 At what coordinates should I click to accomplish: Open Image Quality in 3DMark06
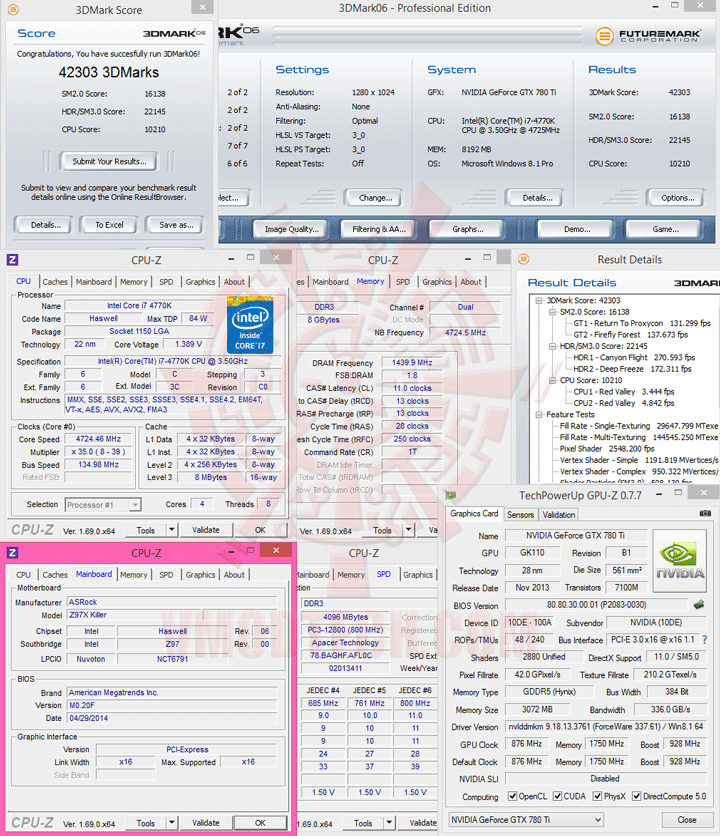(291, 229)
